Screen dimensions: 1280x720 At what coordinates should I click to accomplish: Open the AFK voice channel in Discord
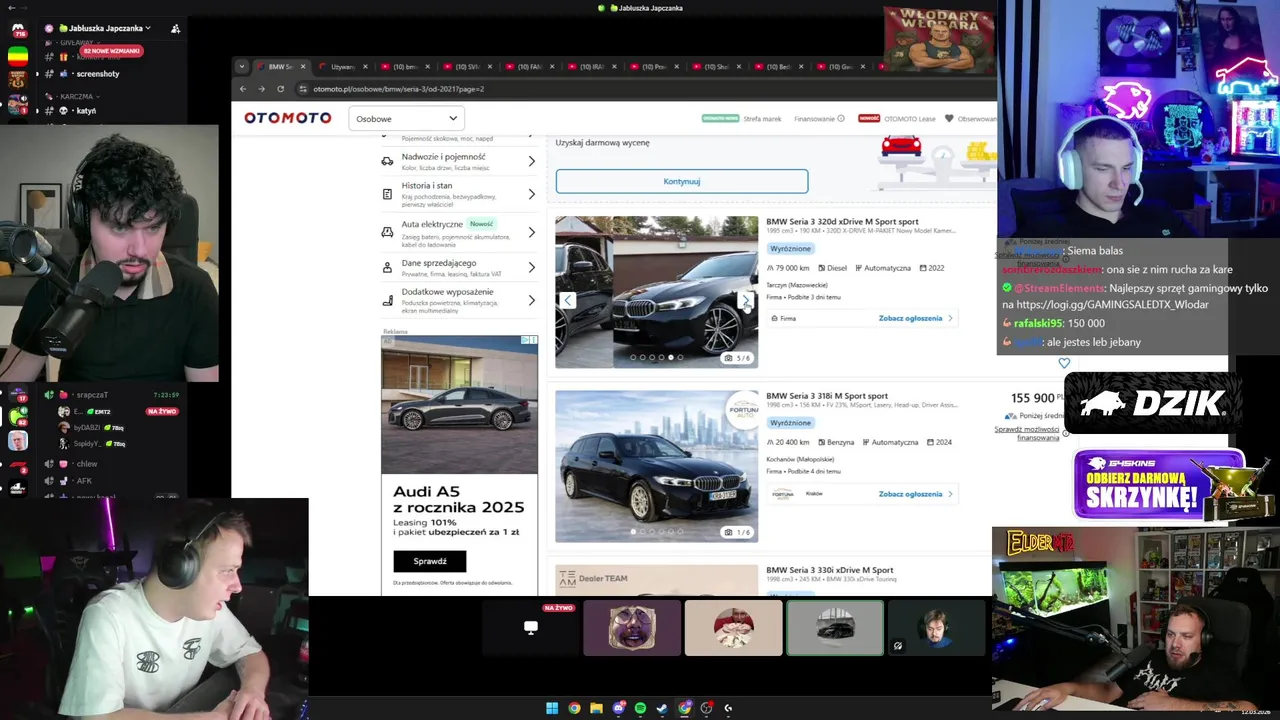tap(84, 481)
